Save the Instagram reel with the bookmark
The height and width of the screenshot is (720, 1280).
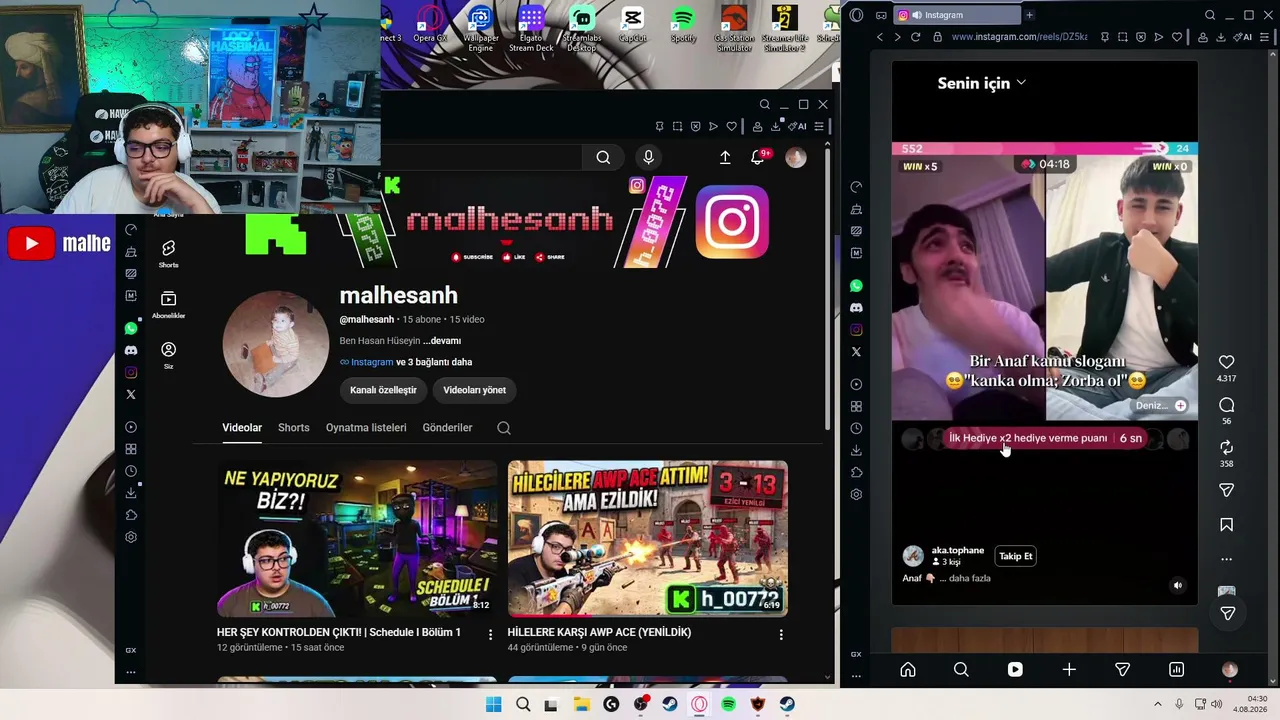tap(1226, 525)
